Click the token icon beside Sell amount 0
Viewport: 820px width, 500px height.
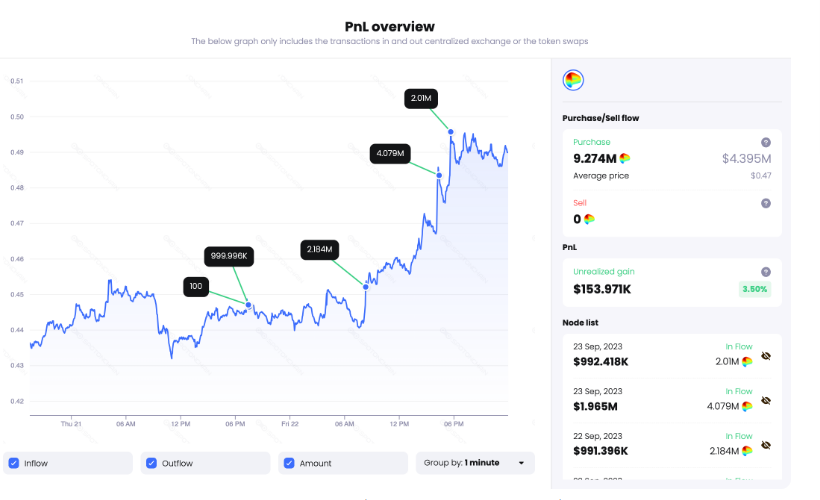click(589, 219)
